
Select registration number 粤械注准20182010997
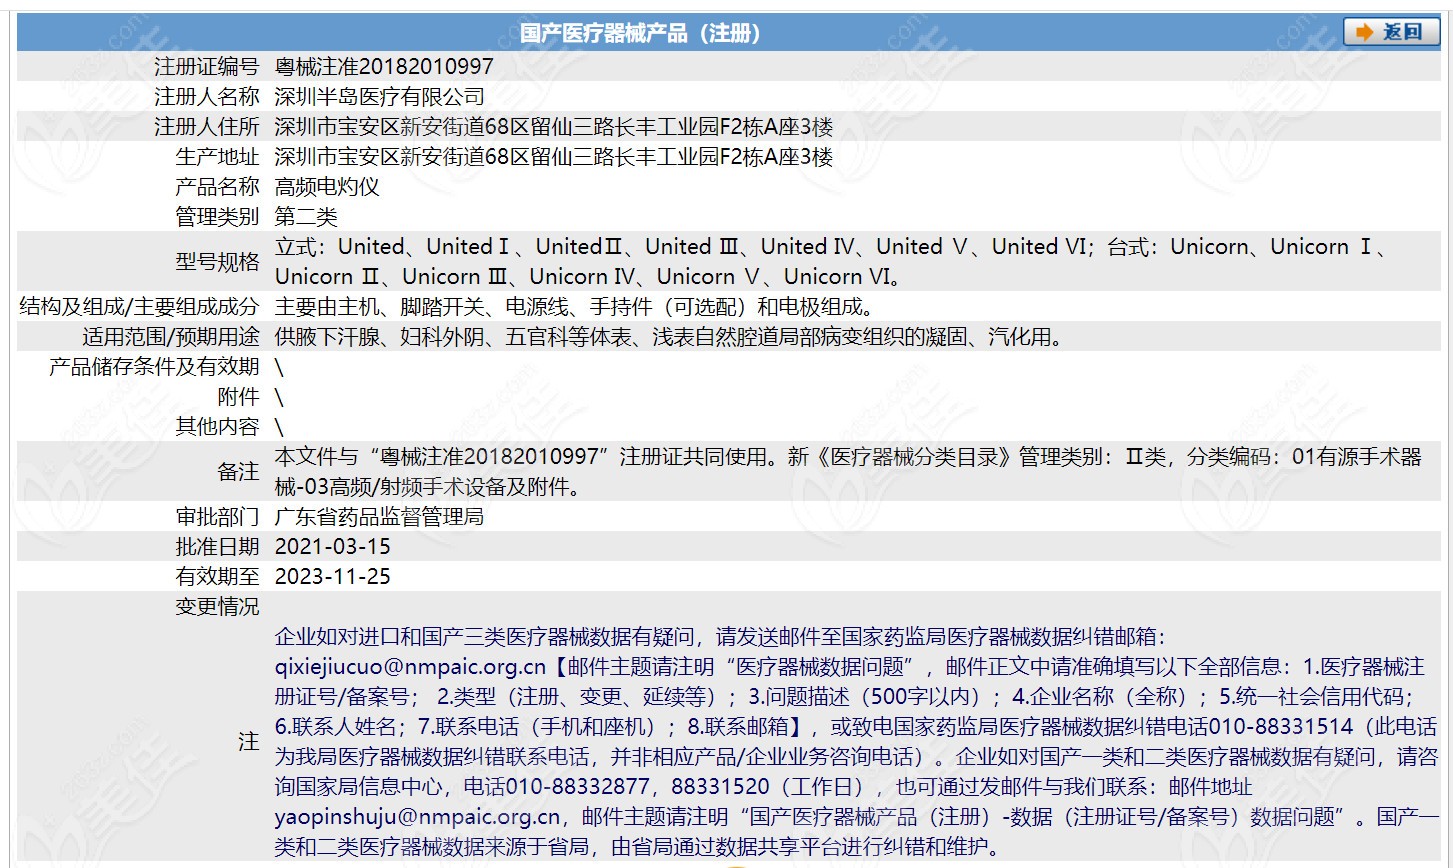(384, 66)
